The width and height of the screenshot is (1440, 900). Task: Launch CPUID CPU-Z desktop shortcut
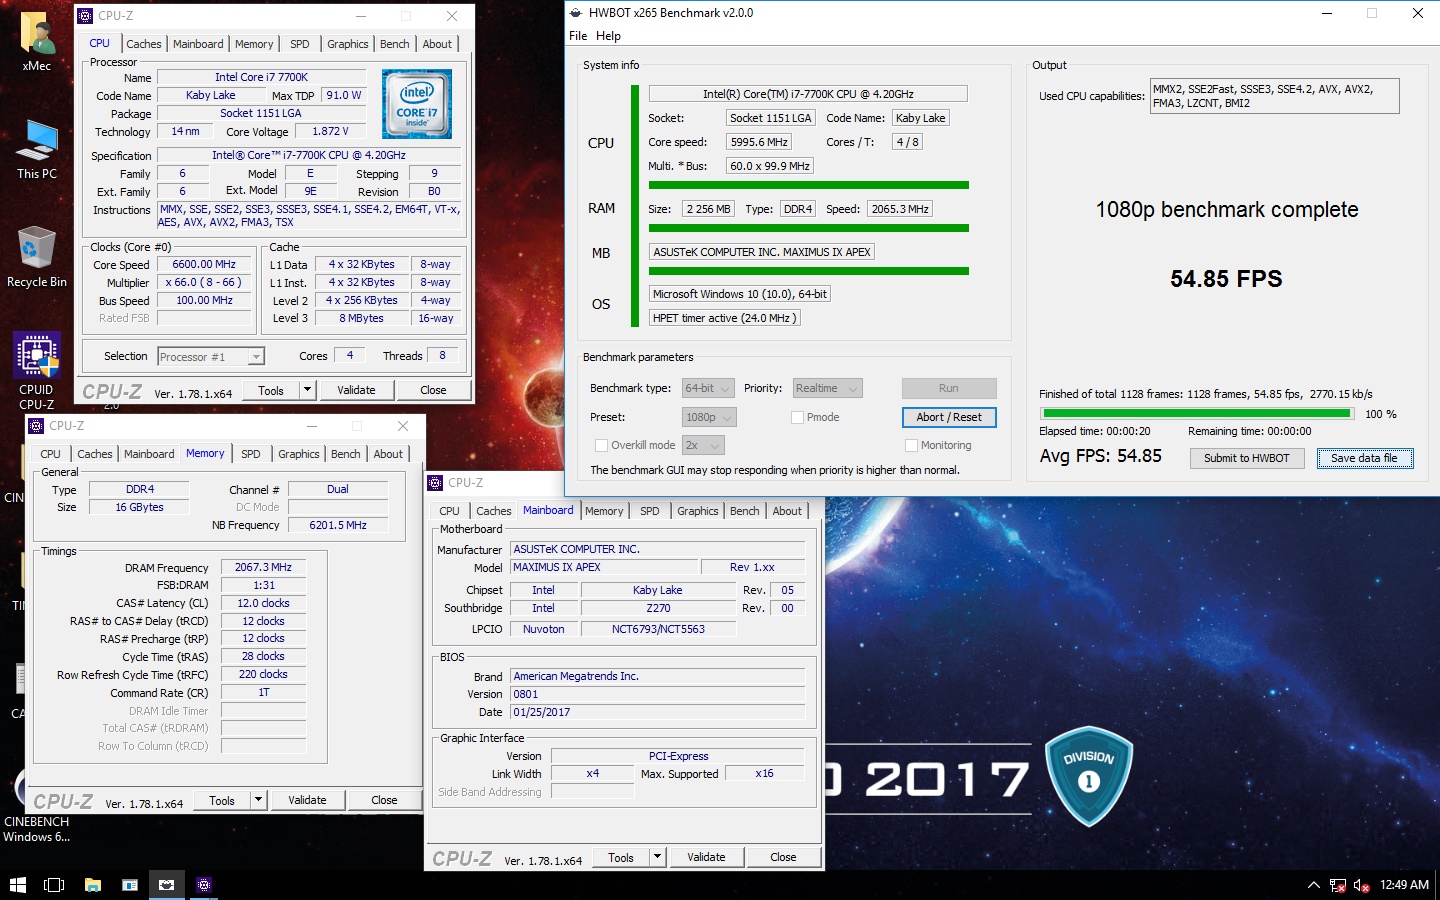coord(37,371)
